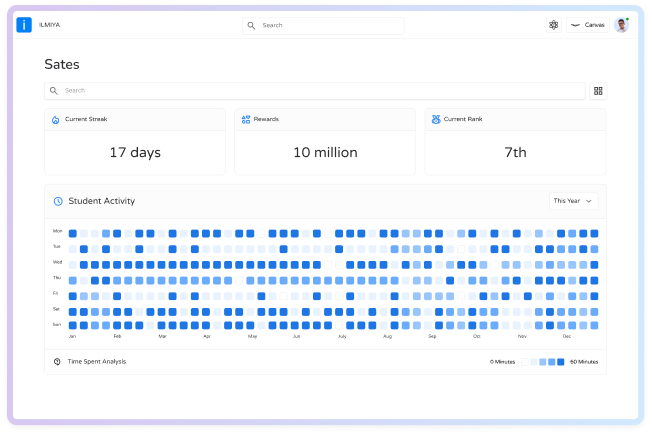Click into the Sates page search box
The width and height of the screenshot is (652, 435).
(320, 91)
